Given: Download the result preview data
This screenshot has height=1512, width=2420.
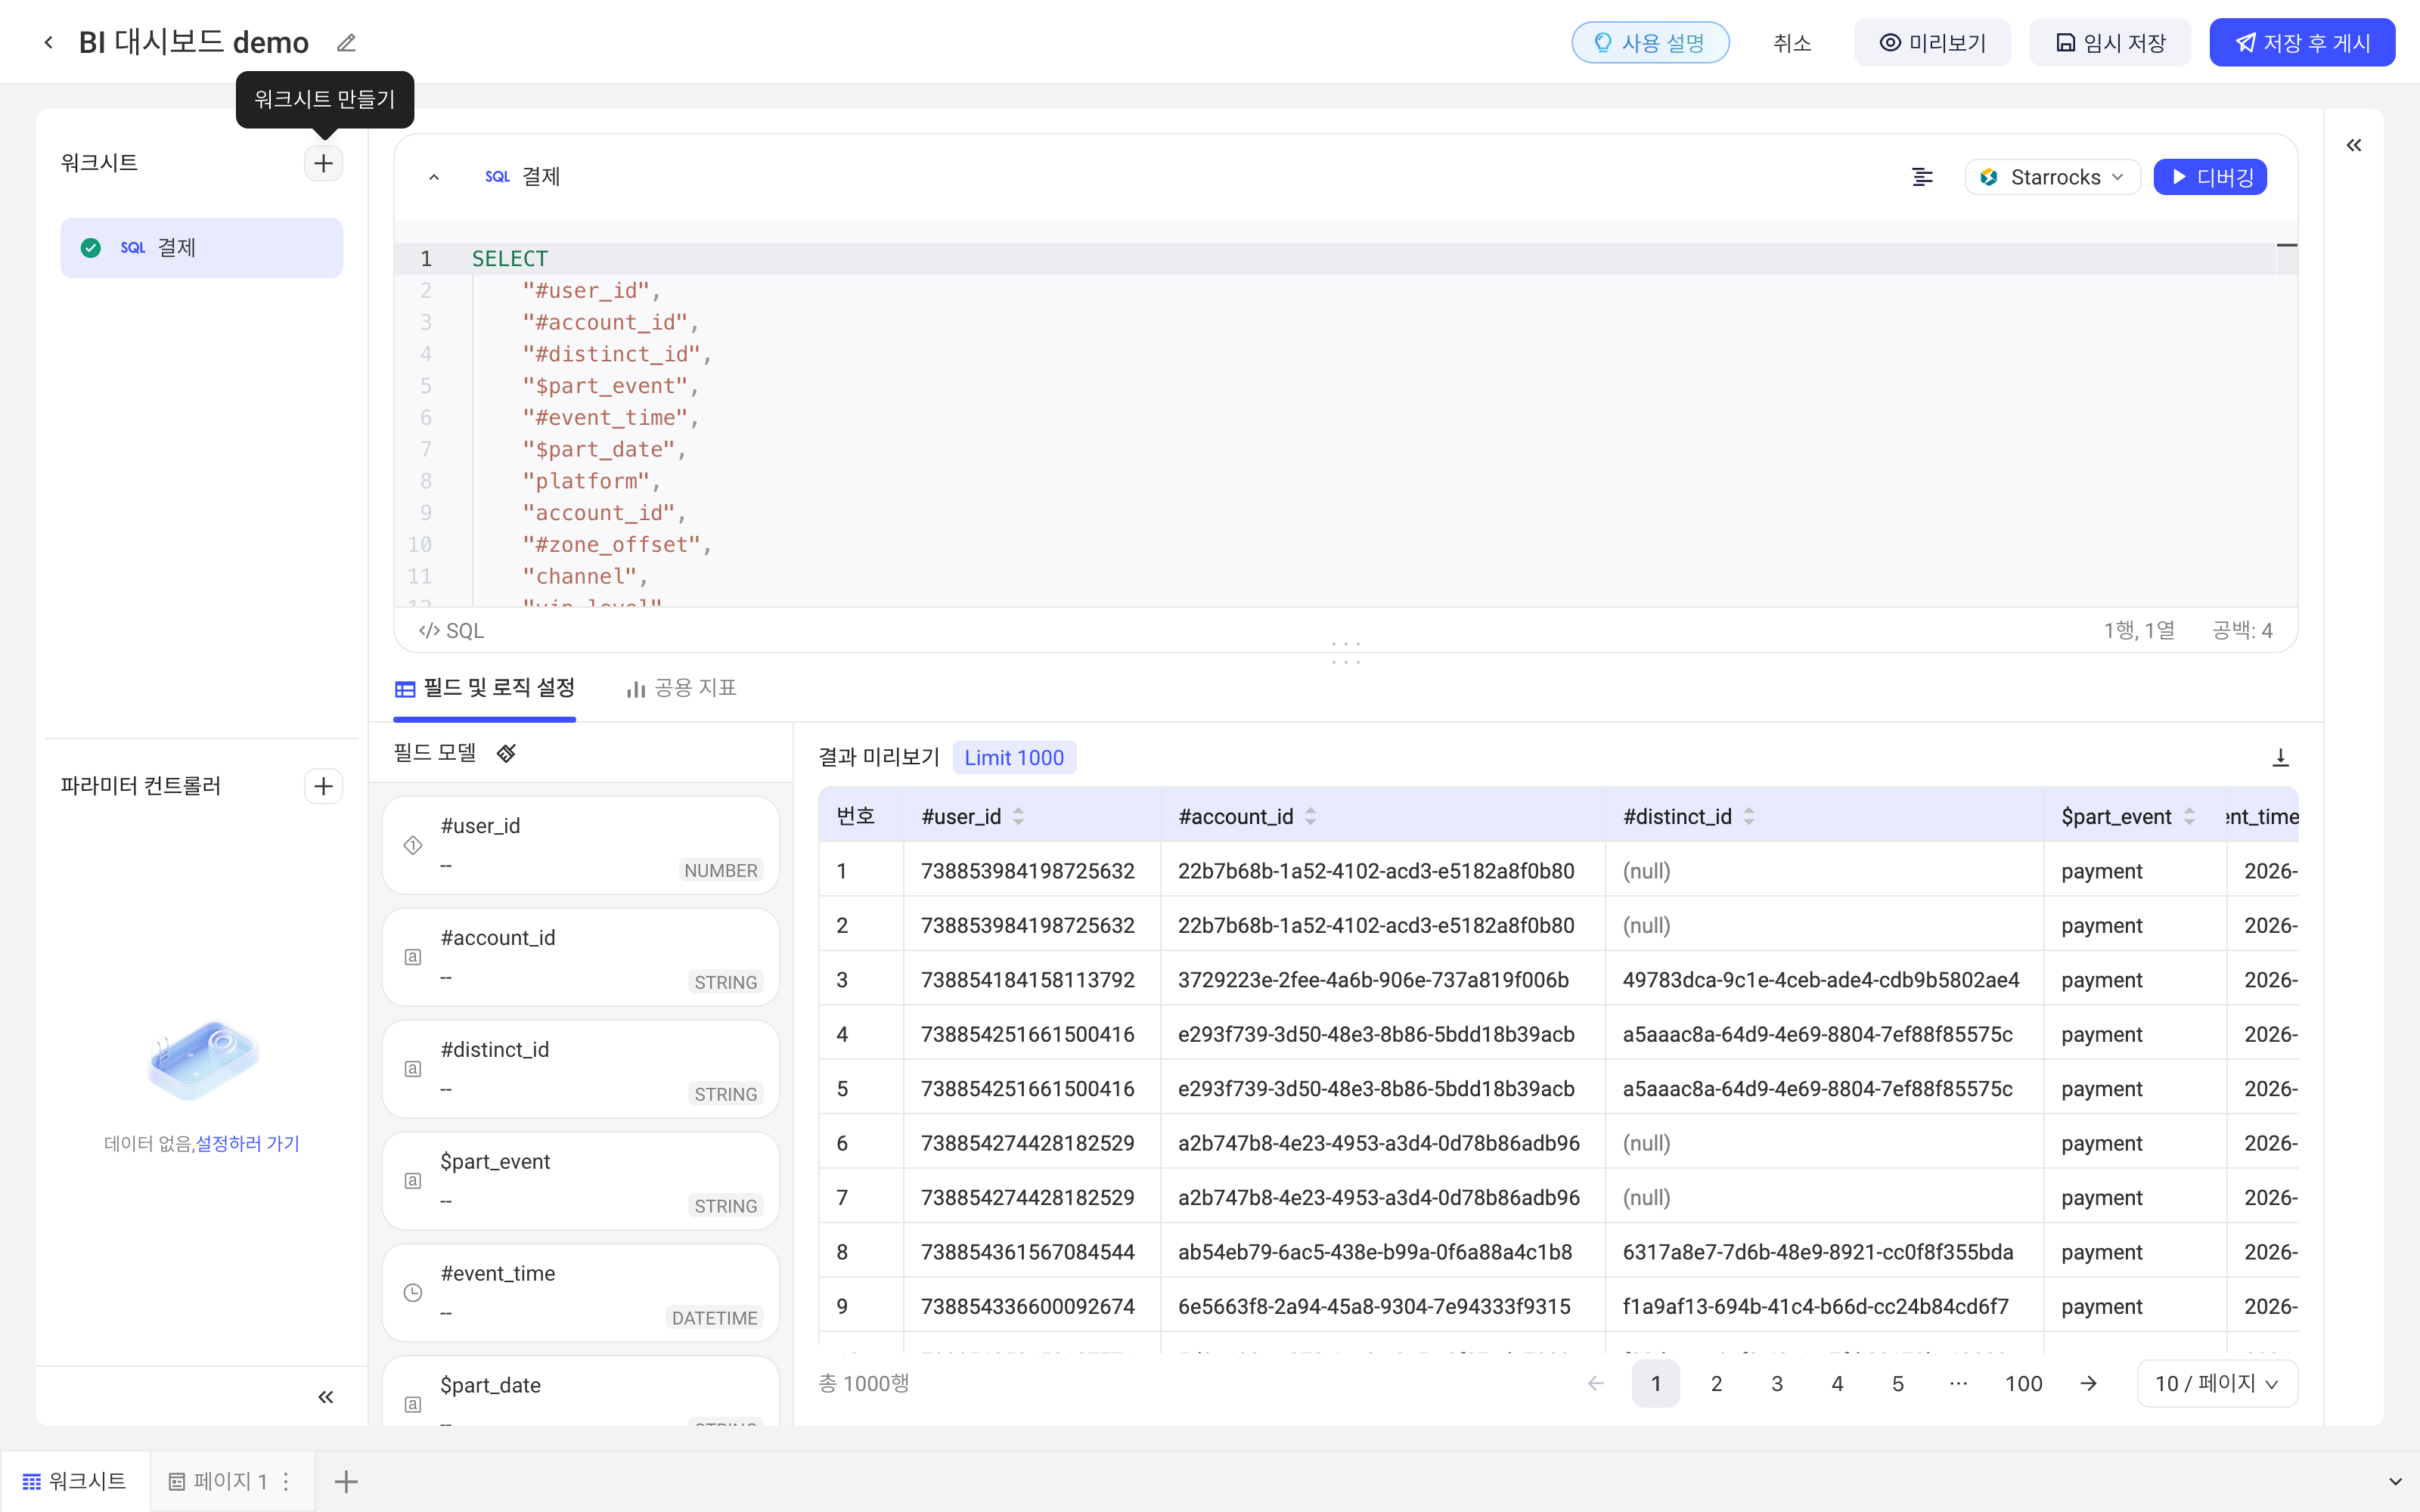Looking at the screenshot, I should (x=2280, y=758).
